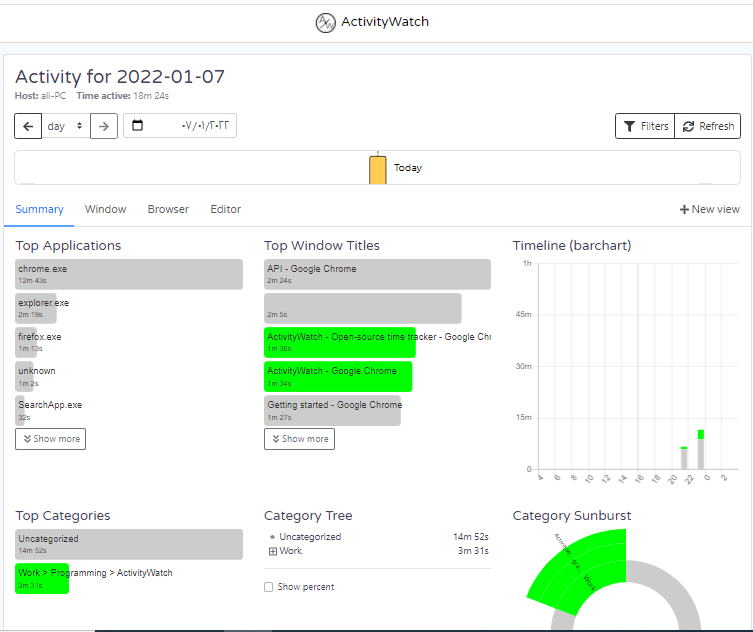The width and height of the screenshot is (753, 632).
Task: Select the unknown application bar
Action: tap(24, 377)
